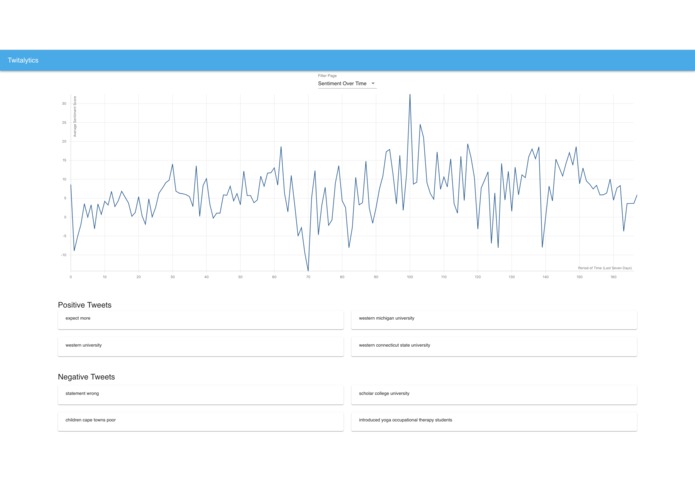This screenshot has height=494, width=695.
Task: Click x-axis tick label 100
Action: (410, 277)
